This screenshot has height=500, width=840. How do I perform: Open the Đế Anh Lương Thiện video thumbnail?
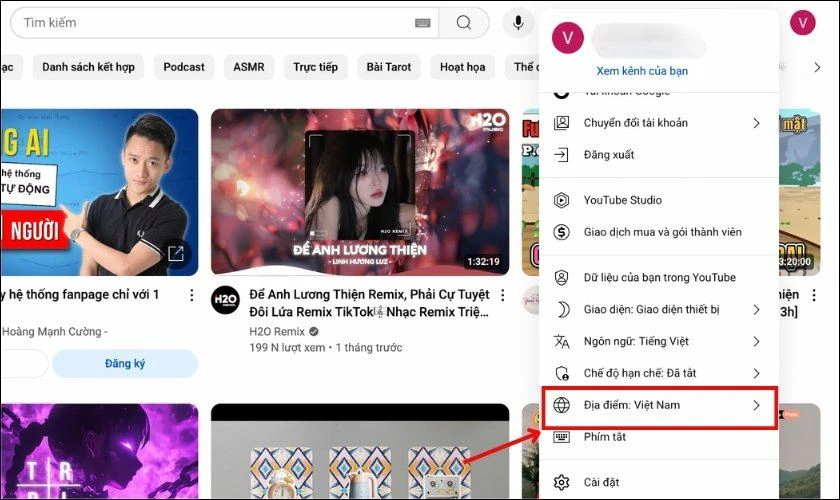360,192
